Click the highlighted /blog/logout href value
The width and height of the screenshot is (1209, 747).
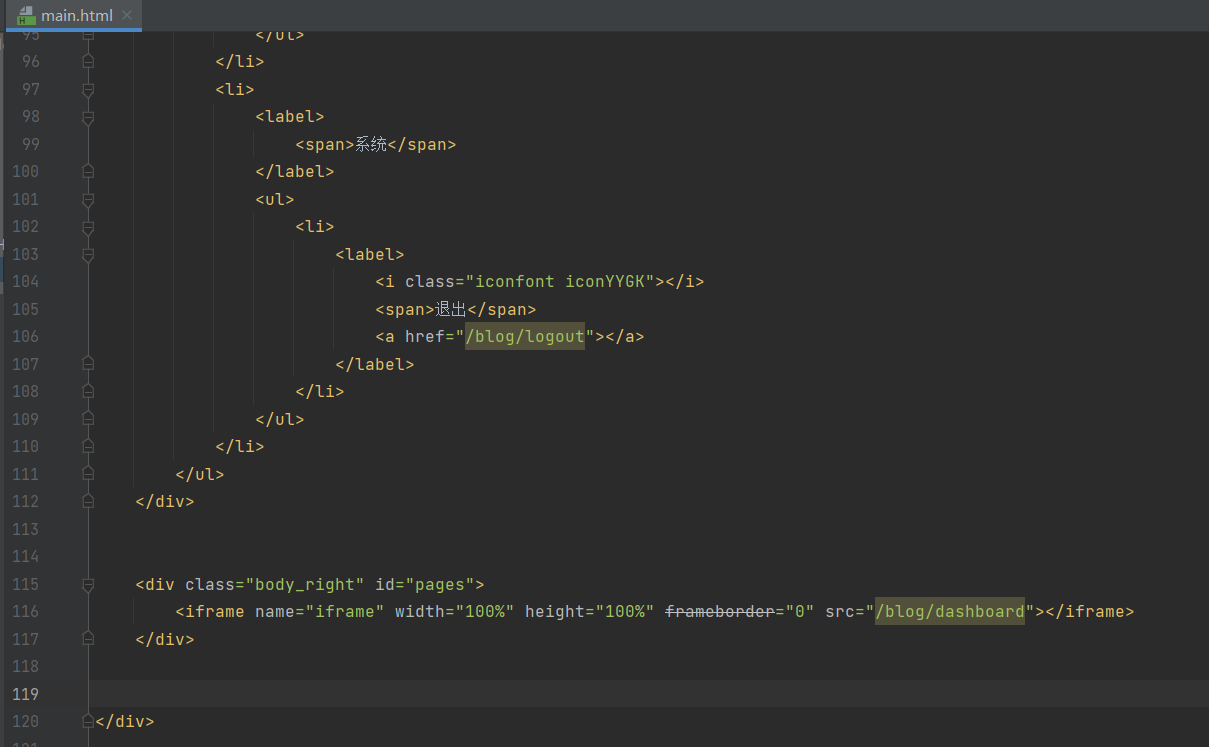(525, 336)
